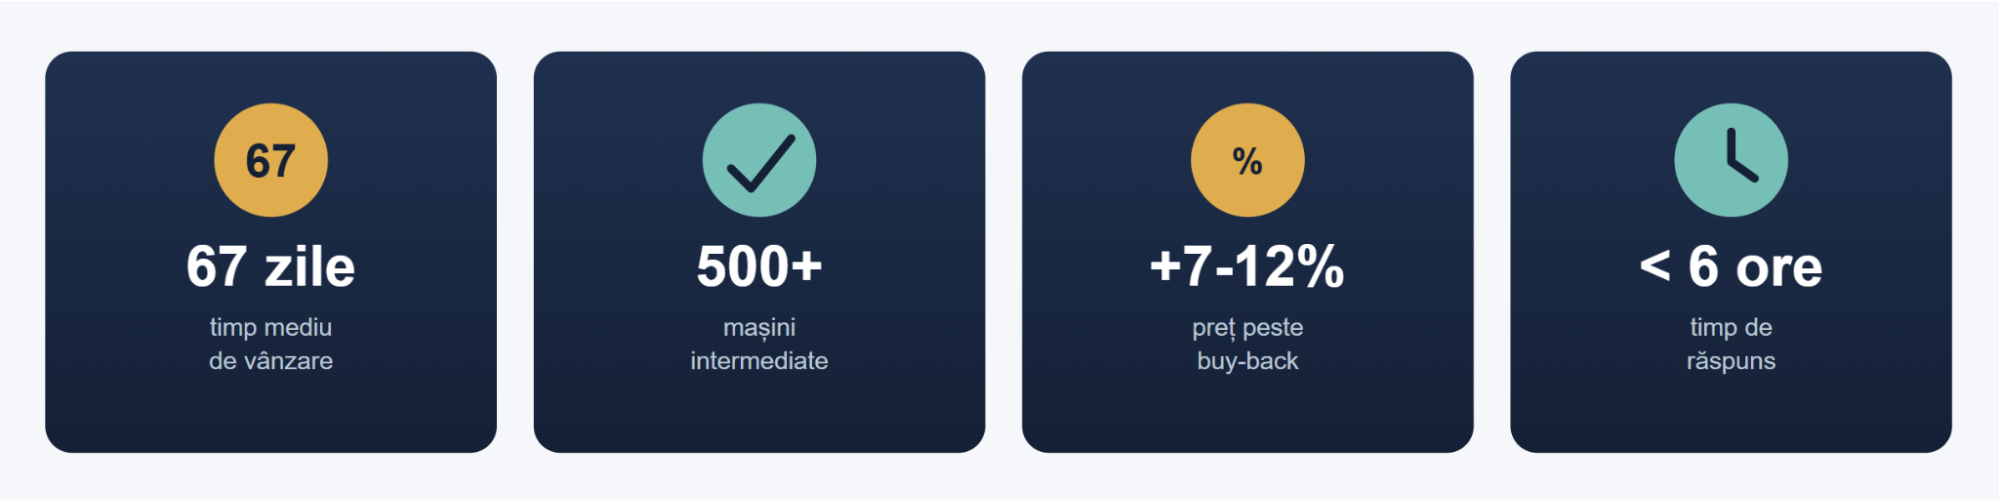
Task: Click the orange percent symbol icon
Action: coord(1247,160)
